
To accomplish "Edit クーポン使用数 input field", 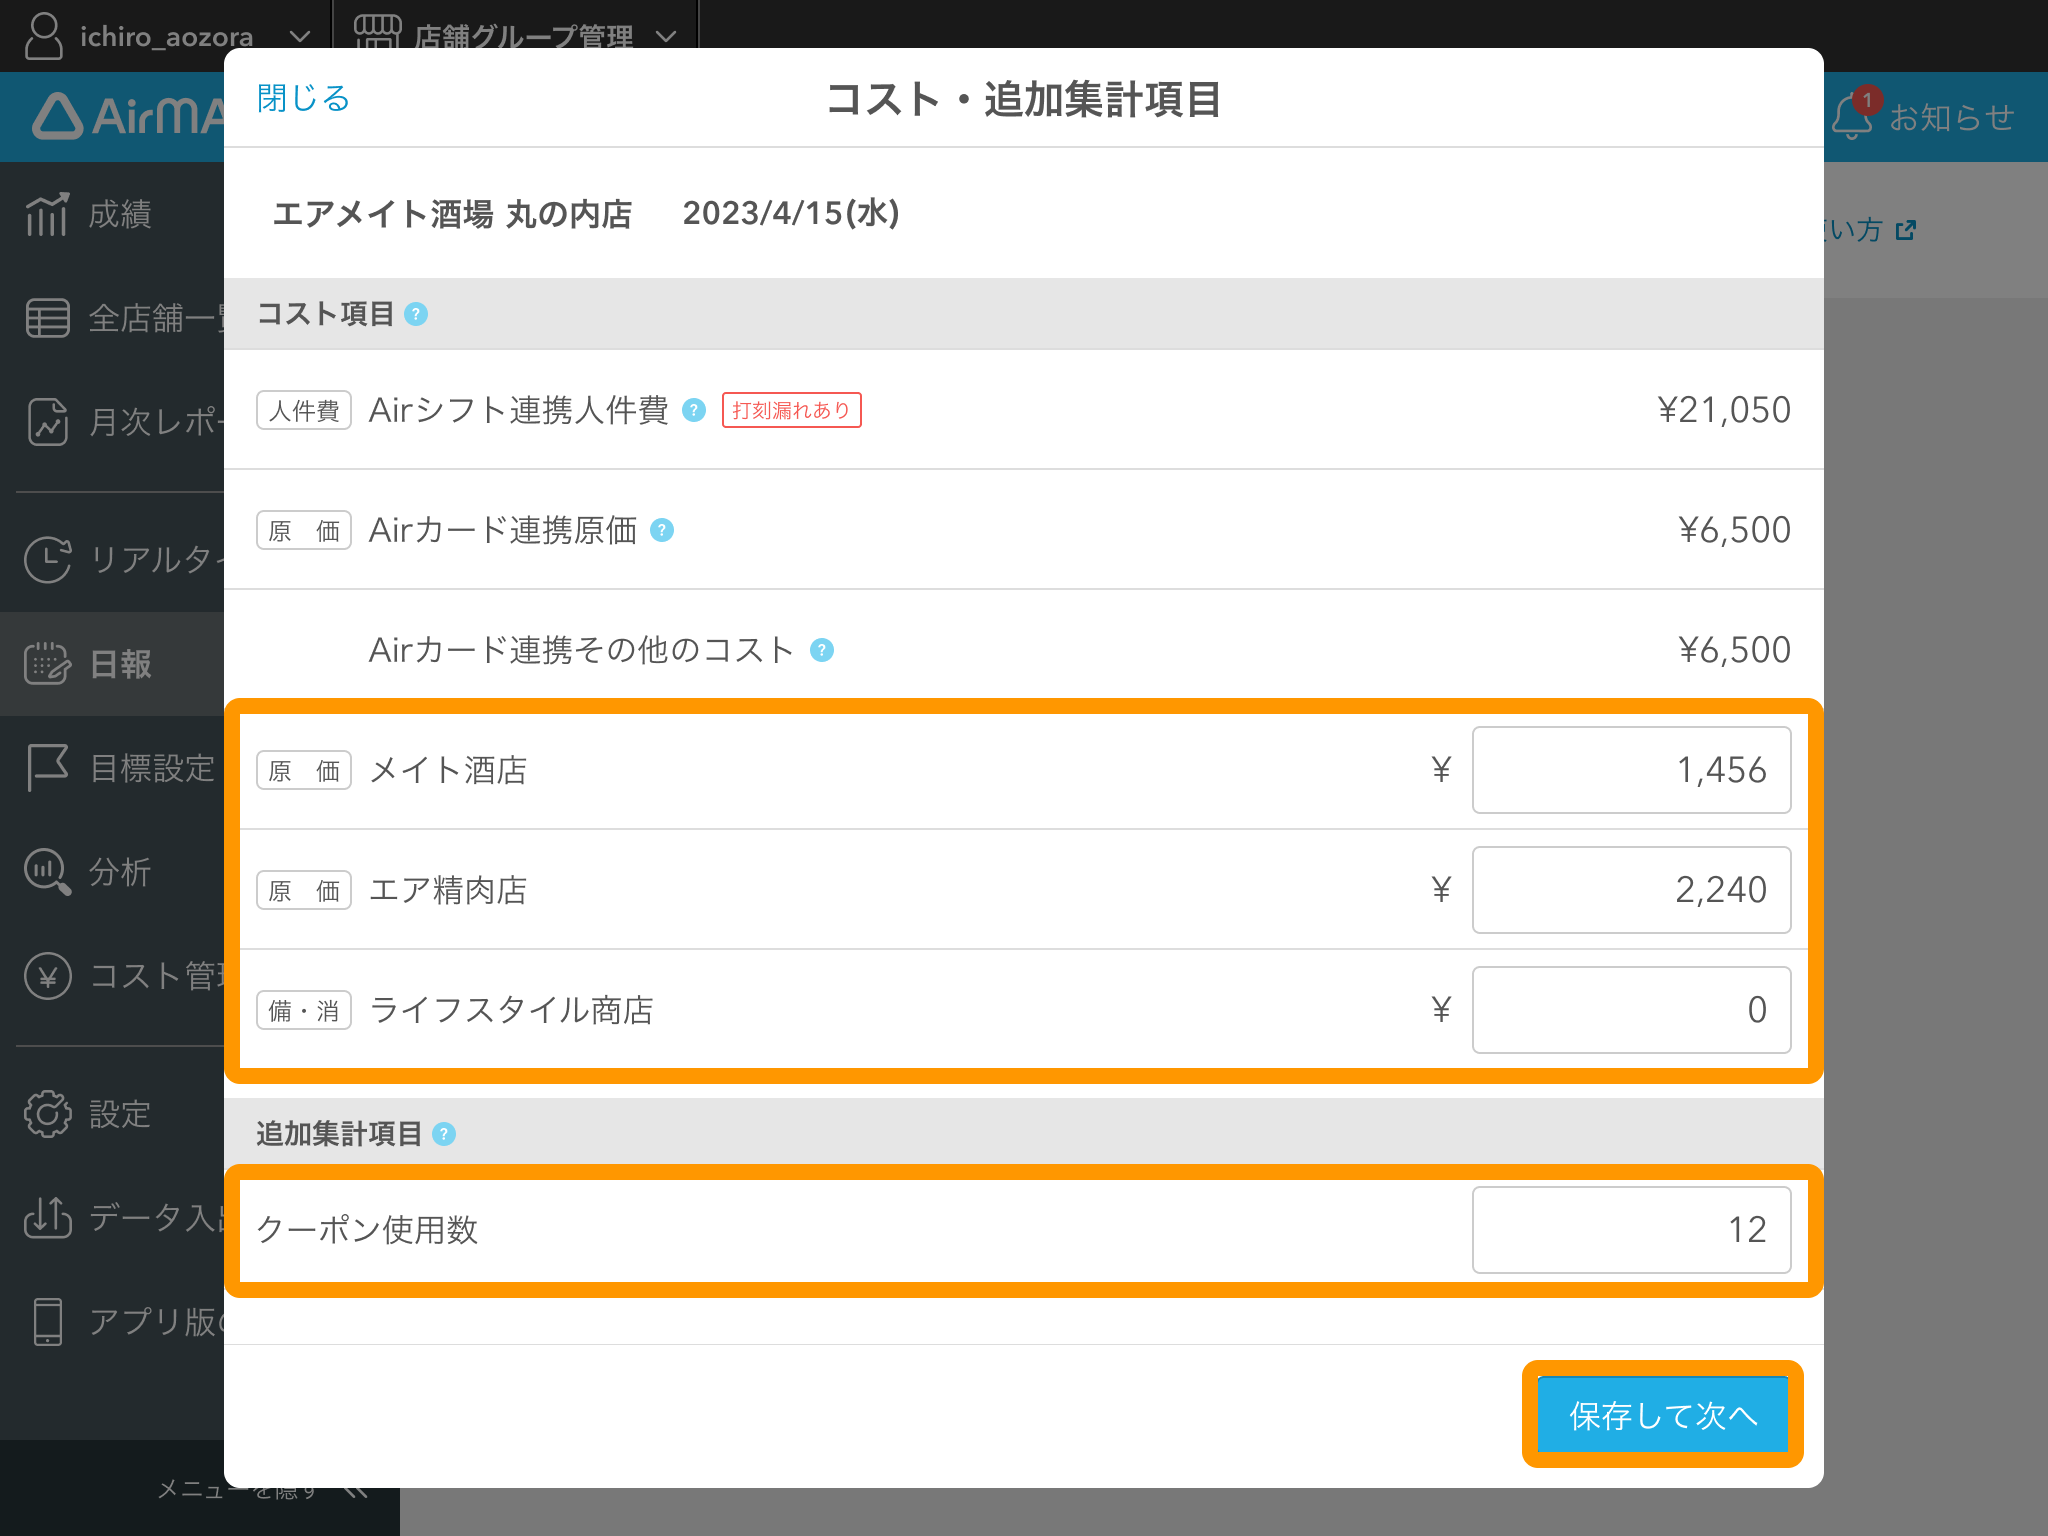I will pos(1631,1230).
